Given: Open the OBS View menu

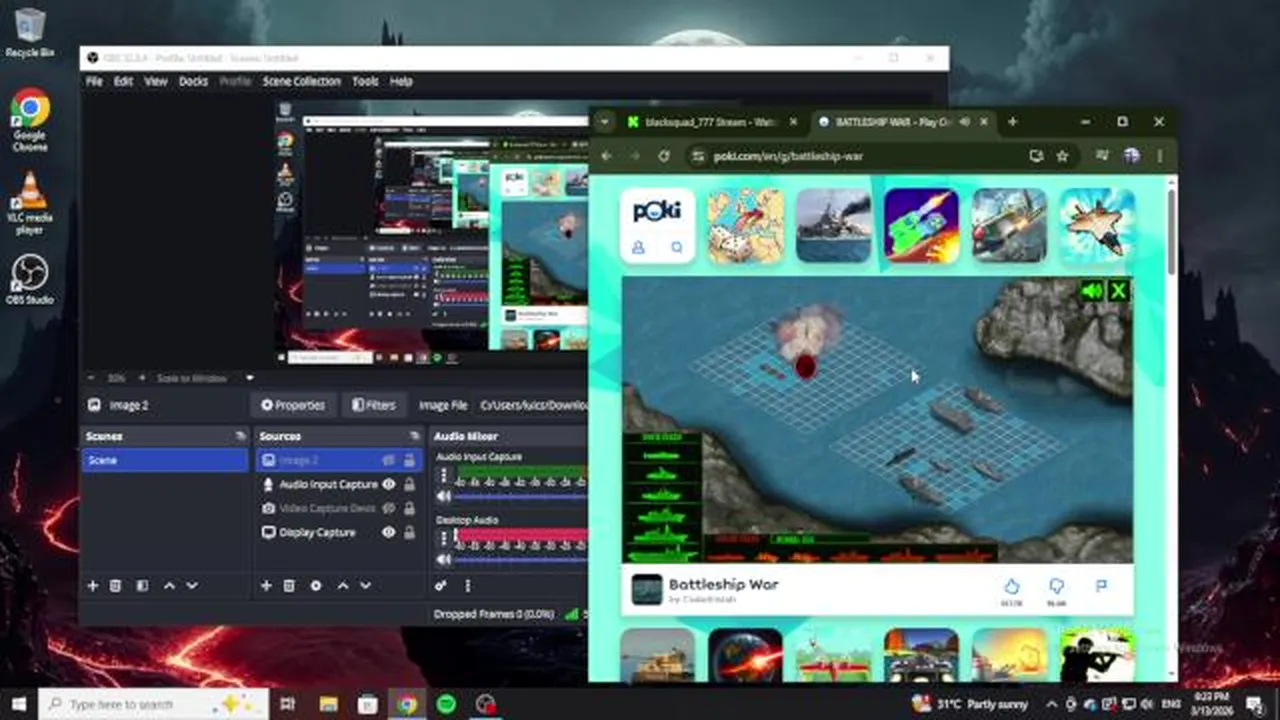Looking at the screenshot, I should (156, 81).
